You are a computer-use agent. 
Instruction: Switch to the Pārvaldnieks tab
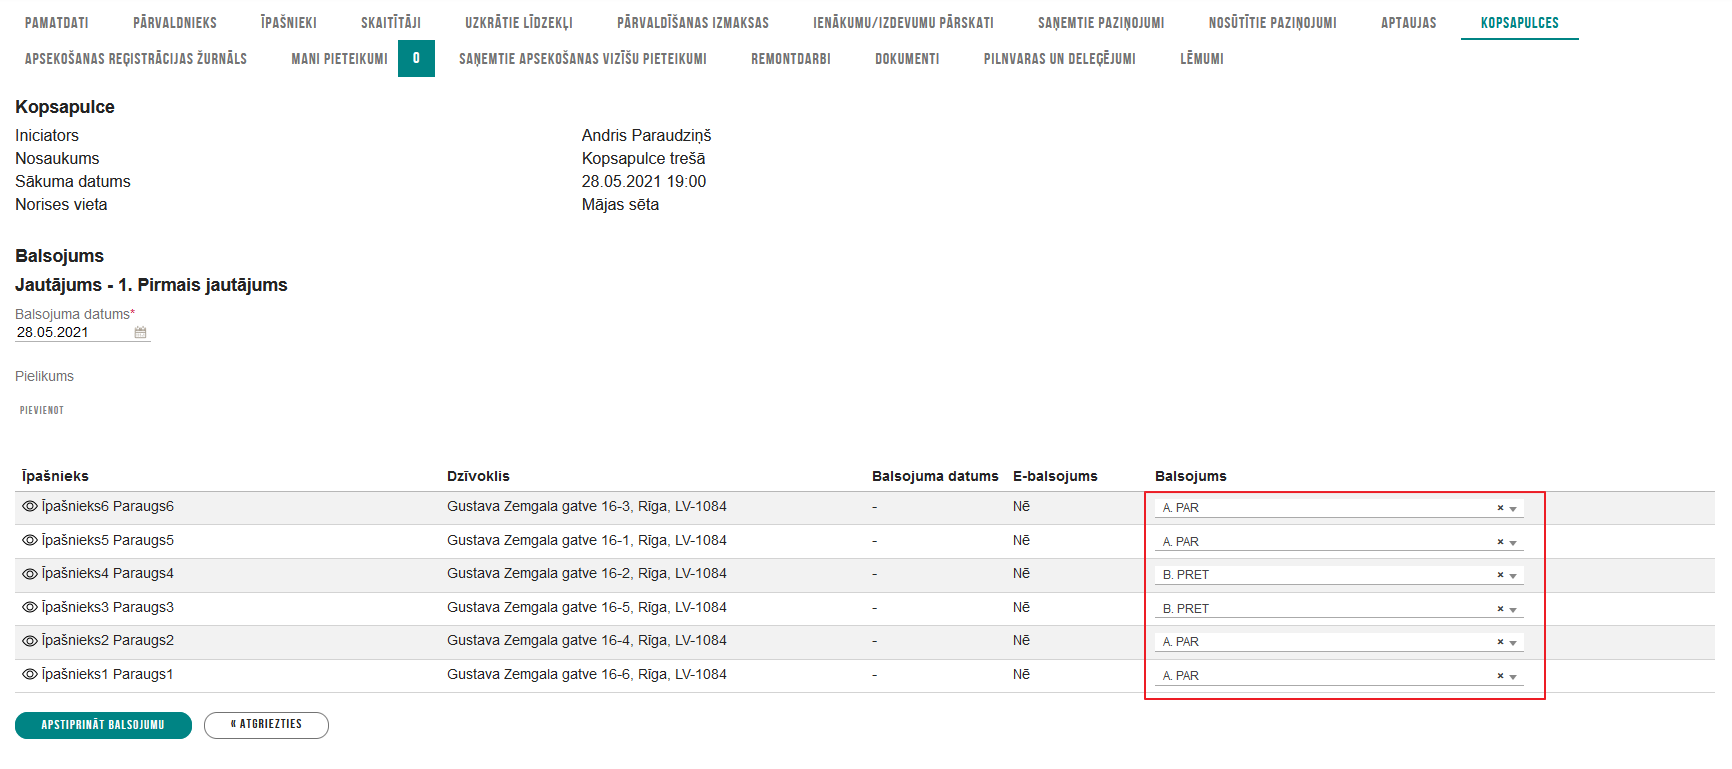pyautogui.click(x=175, y=22)
